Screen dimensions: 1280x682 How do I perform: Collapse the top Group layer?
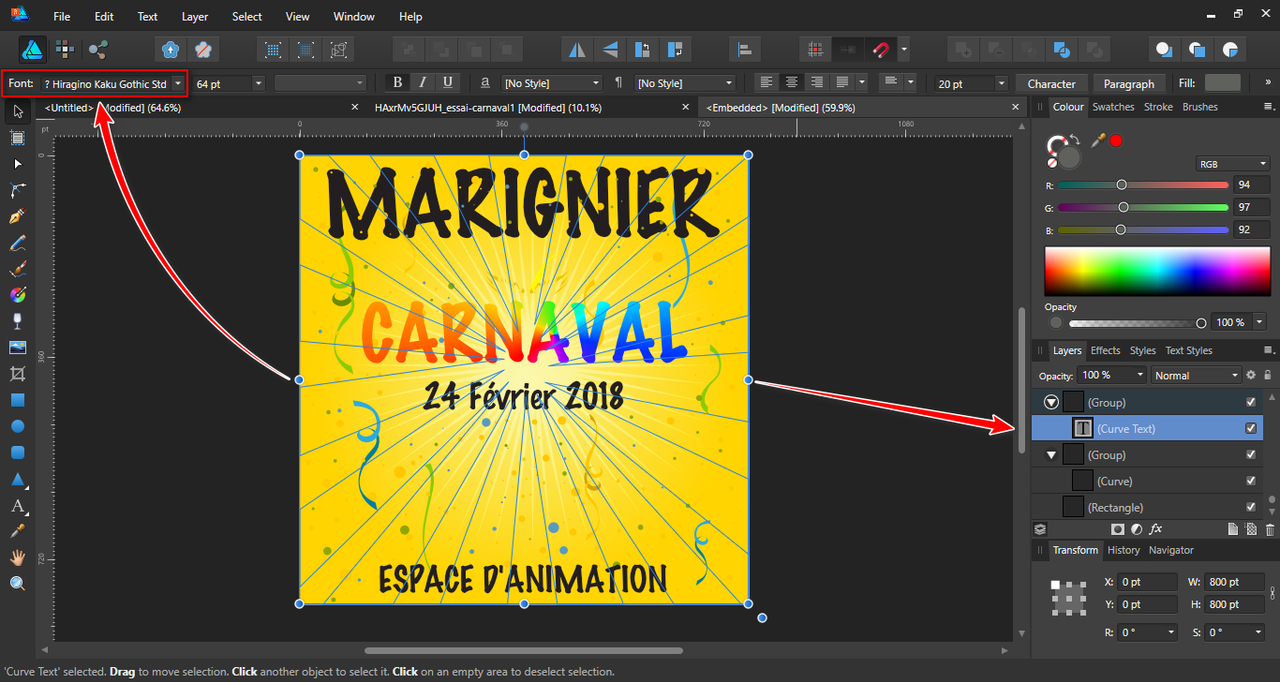coord(1051,402)
